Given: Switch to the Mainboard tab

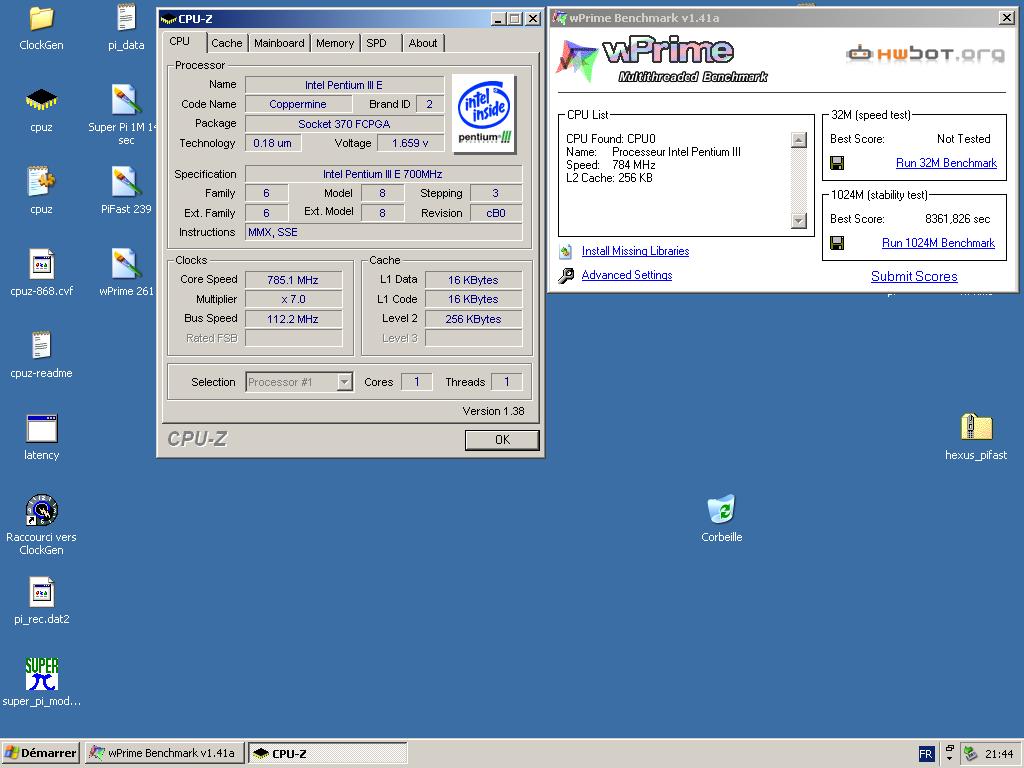Looking at the screenshot, I should 279,43.
